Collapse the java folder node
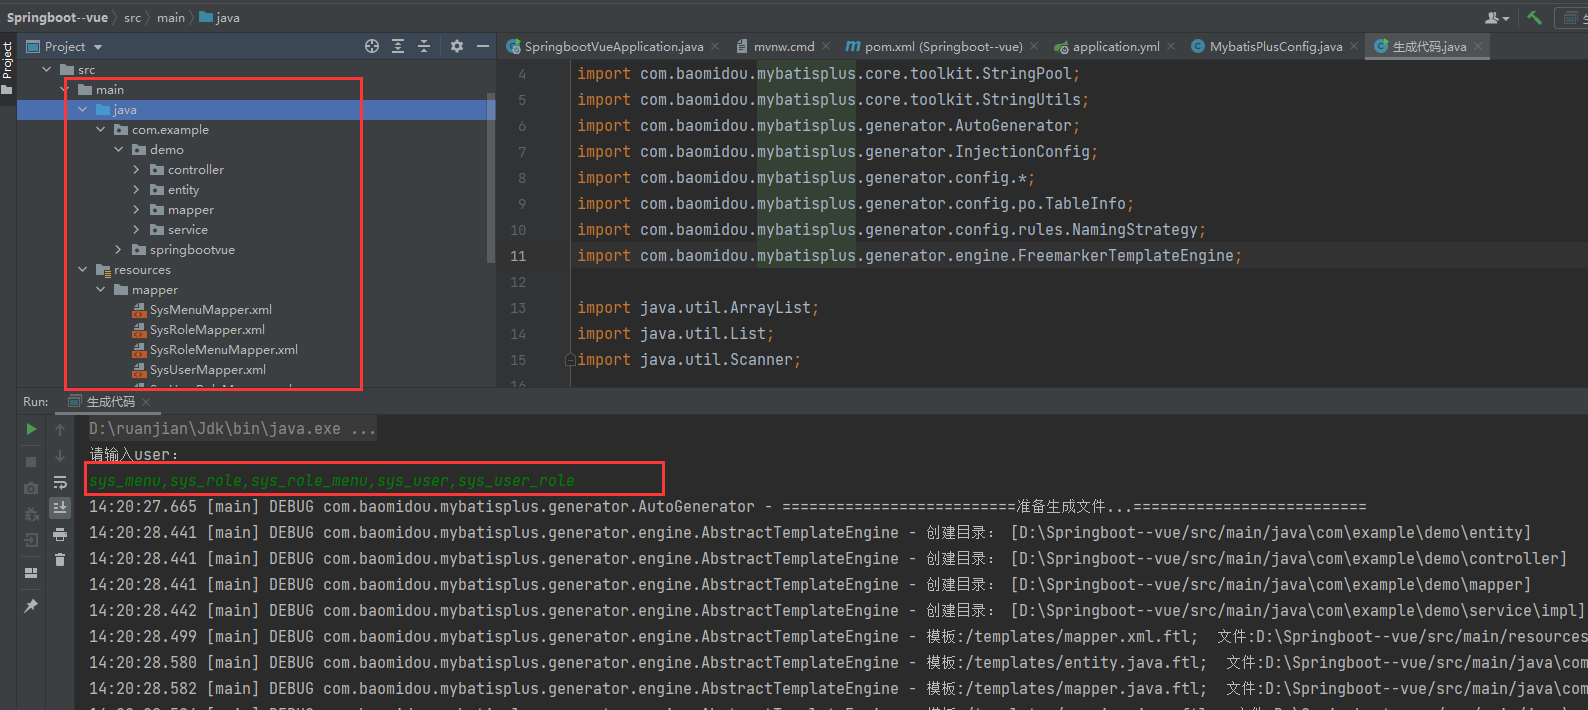The height and width of the screenshot is (710, 1588). [x=82, y=110]
